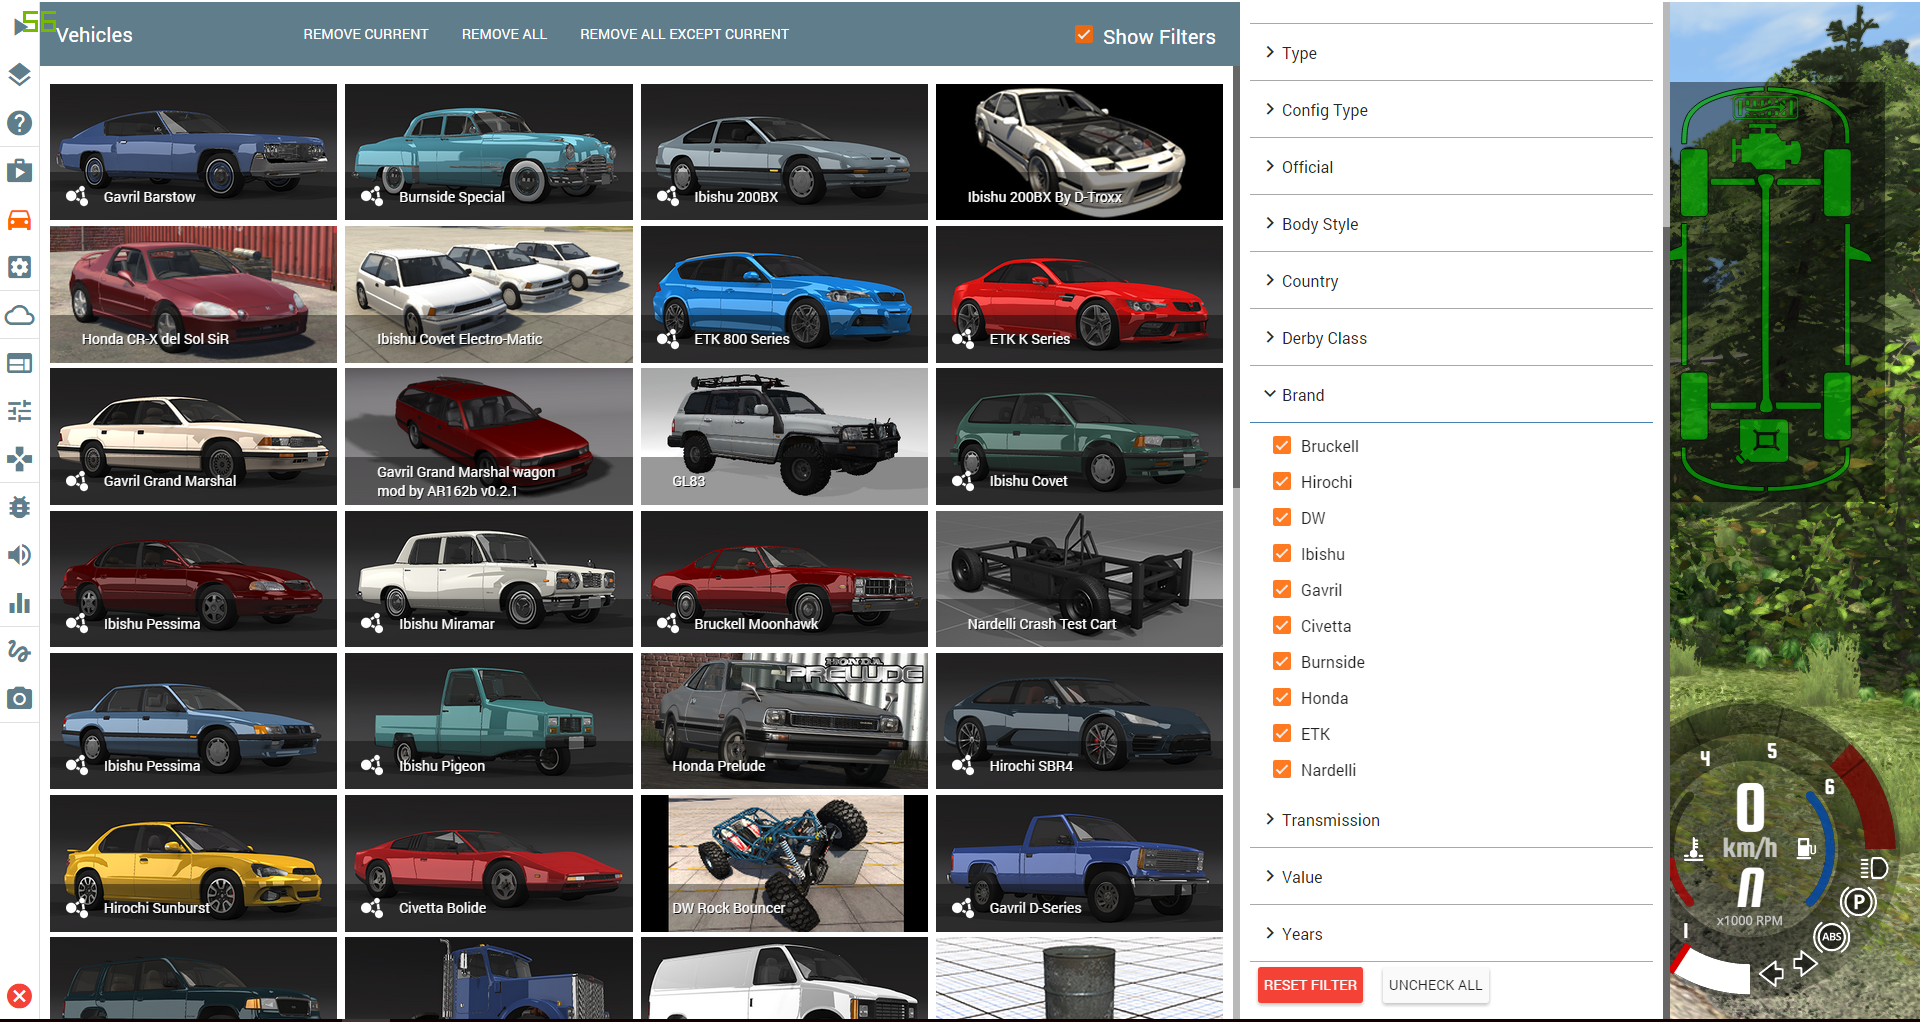This screenshot has width=1920, height=1022.
Task: Uncheck the DW brand filter
Action: click(x=1282, y=517)
